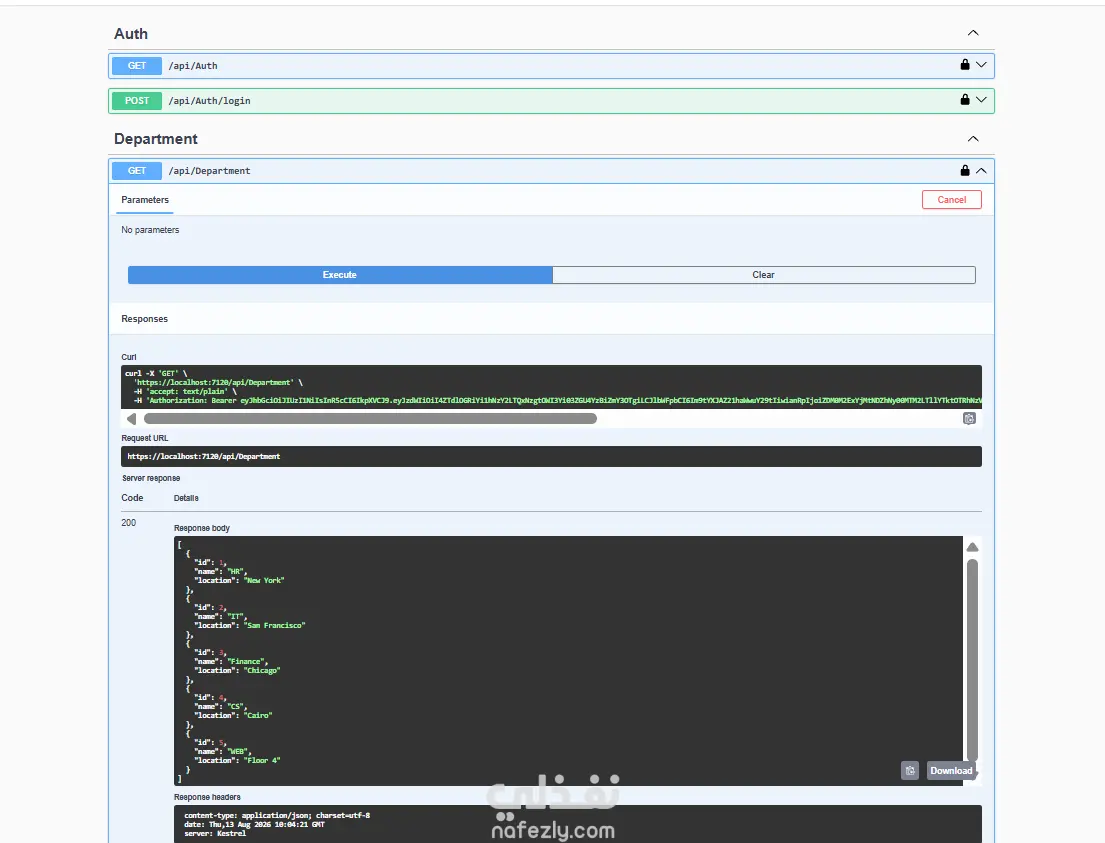Click the Clear button
This screenshot has height=843, width=1105.
[763, 275]
